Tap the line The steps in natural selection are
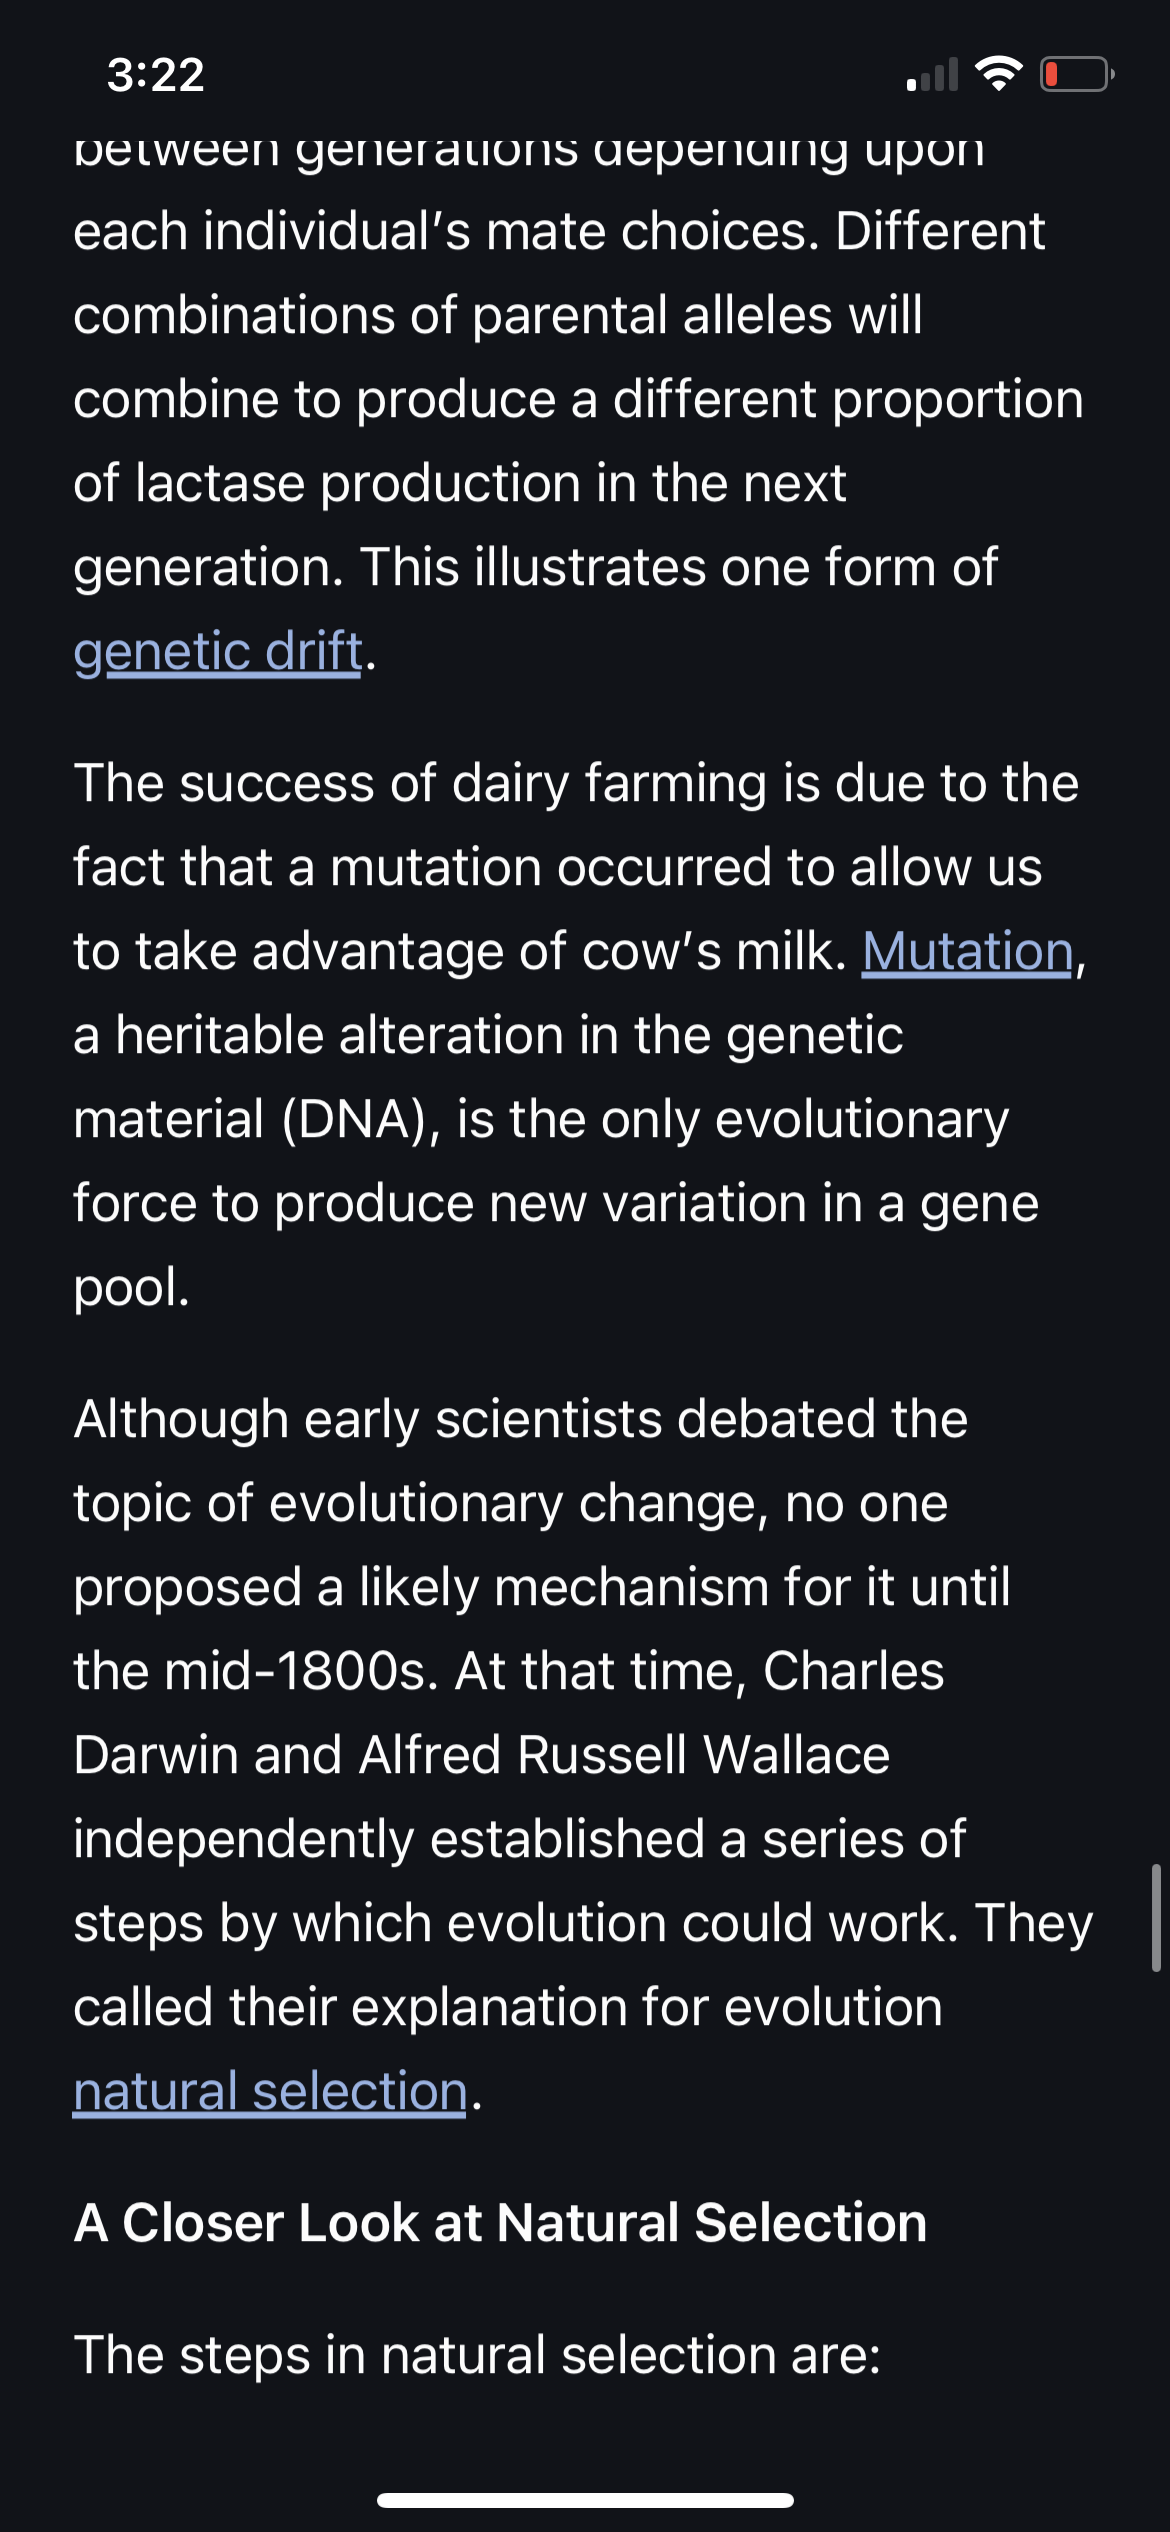Viewport: 1170px width, 2532px height. pos(477,2355)
